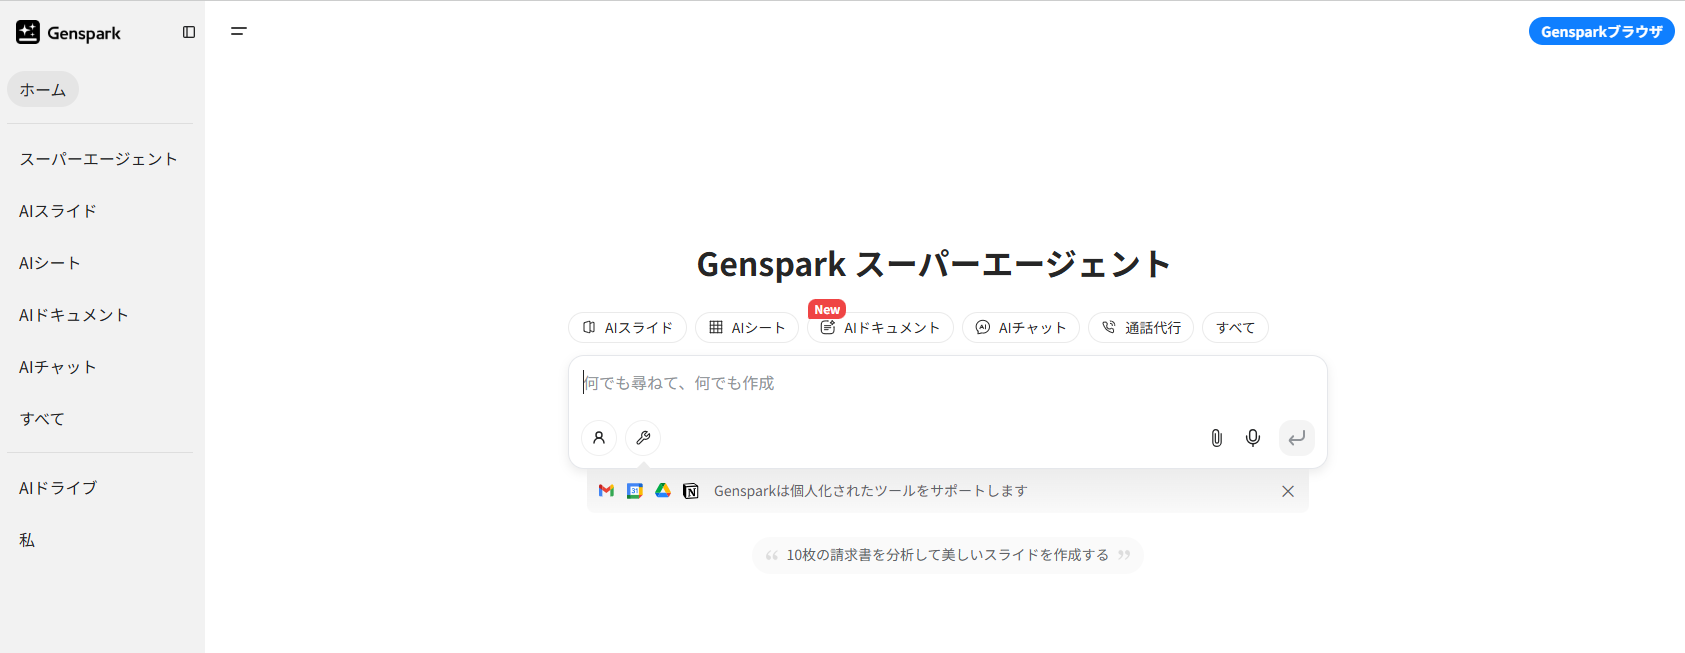Viewport: 1685px width, 653px height.
Task: Open AIドキュメント in the sidebar
Action: tap(74, 315)
